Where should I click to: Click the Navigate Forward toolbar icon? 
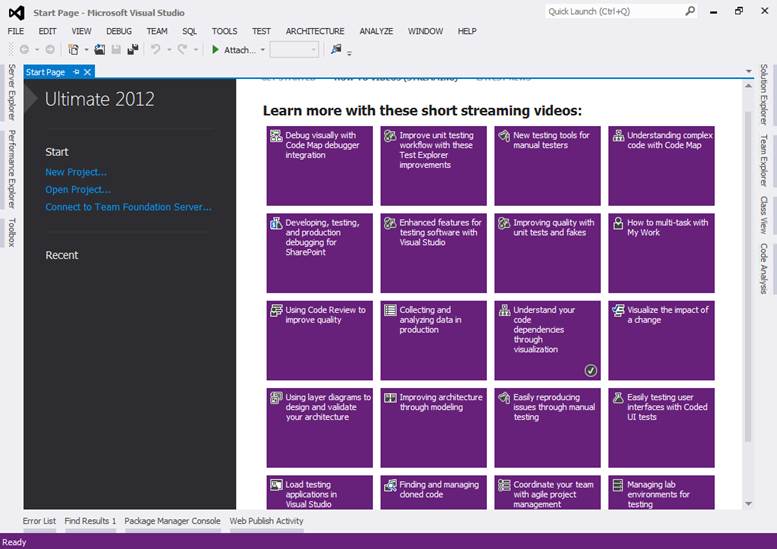click(50, 50)
